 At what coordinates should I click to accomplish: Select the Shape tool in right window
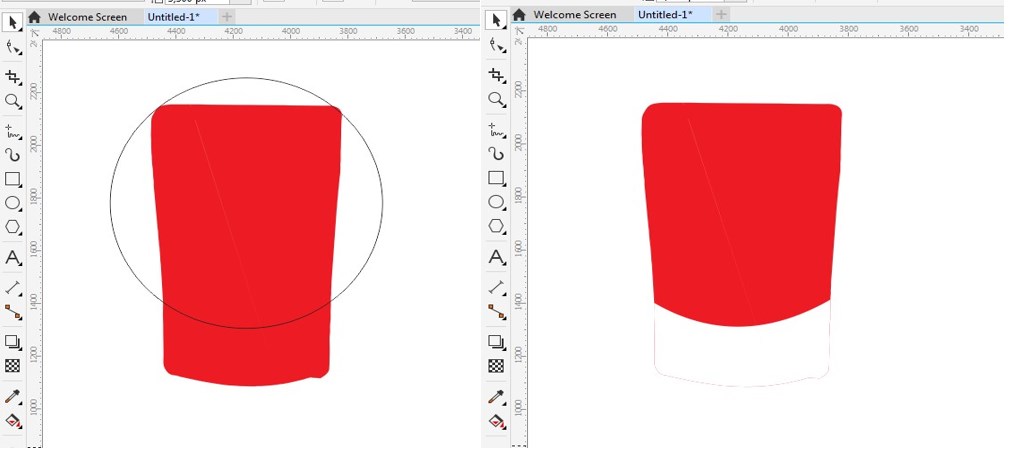[496, 45]
